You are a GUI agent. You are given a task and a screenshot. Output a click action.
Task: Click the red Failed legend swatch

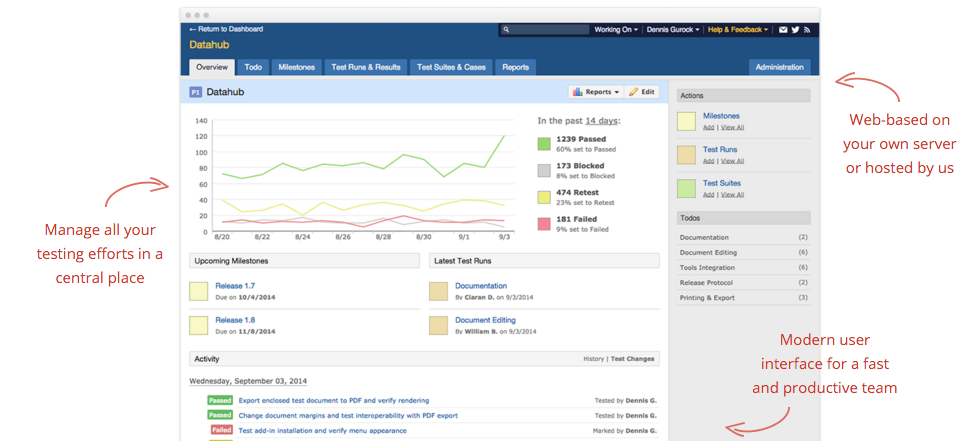(544, 224)
